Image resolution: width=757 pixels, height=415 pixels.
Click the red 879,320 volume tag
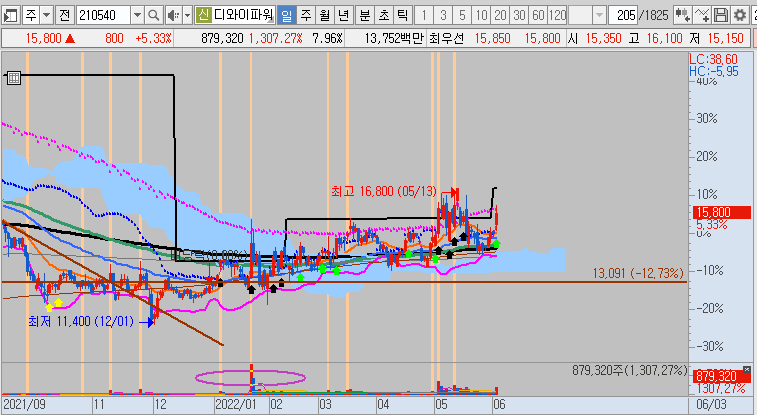click(722, 376)
